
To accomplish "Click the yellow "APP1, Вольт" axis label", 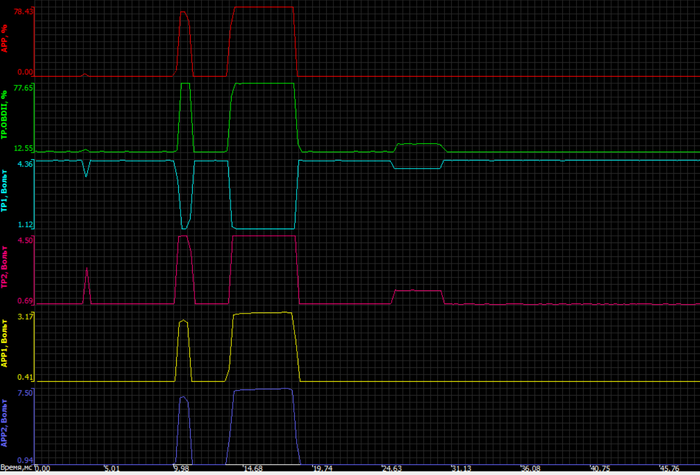I will pos(5,343).
